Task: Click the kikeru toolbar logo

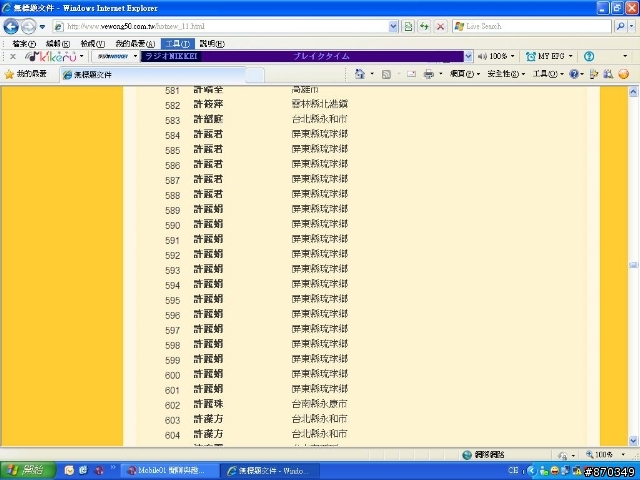Action: (51, 56)
